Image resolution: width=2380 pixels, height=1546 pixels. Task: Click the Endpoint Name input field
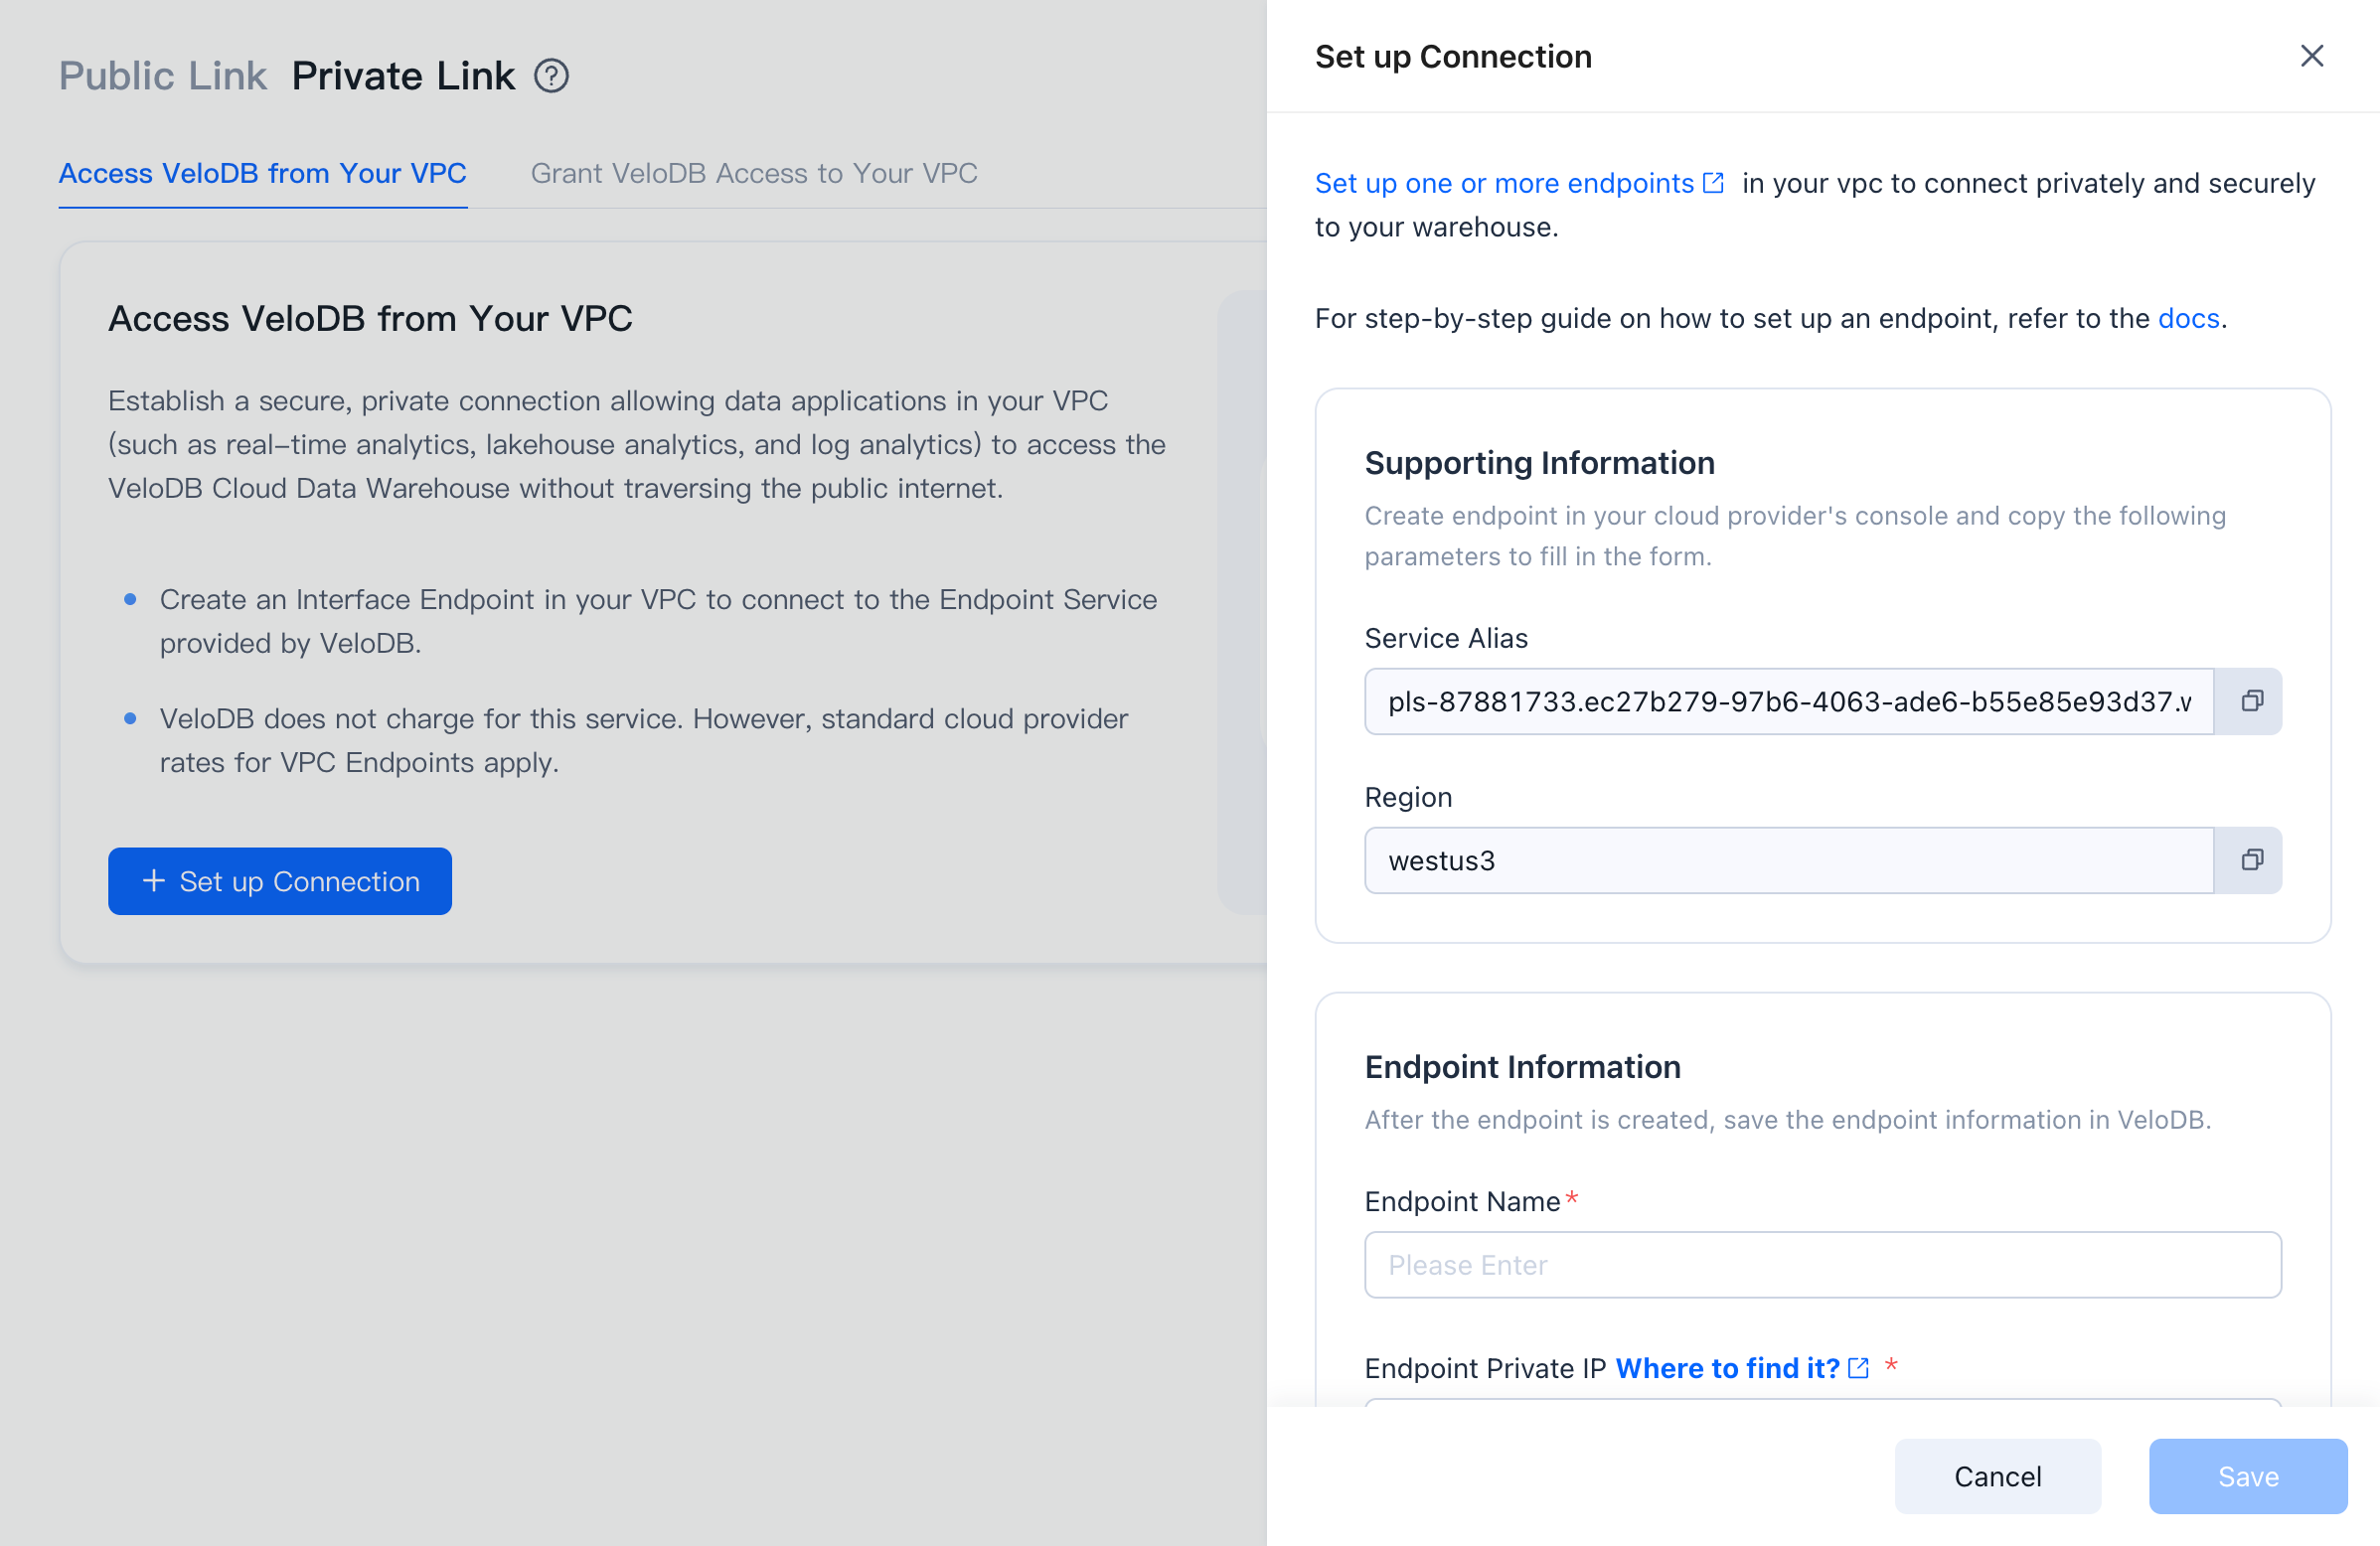1822,1264
